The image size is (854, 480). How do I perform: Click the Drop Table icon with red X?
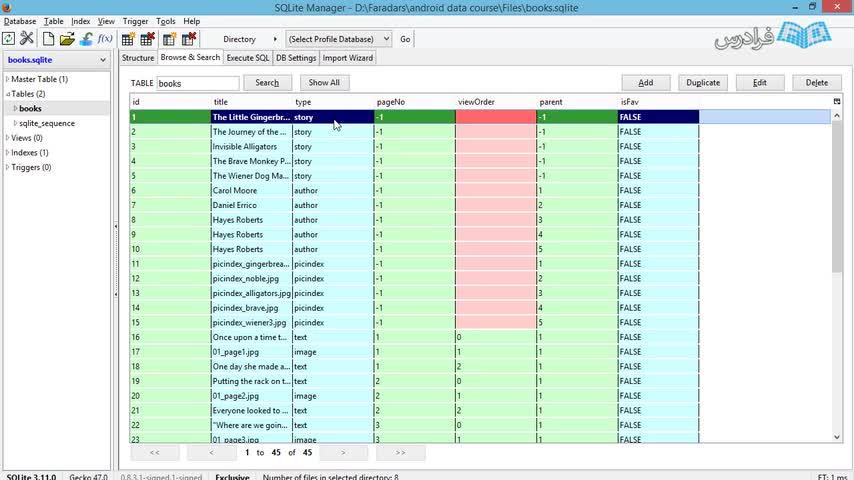pyautogui.click(x=148, y=39)
